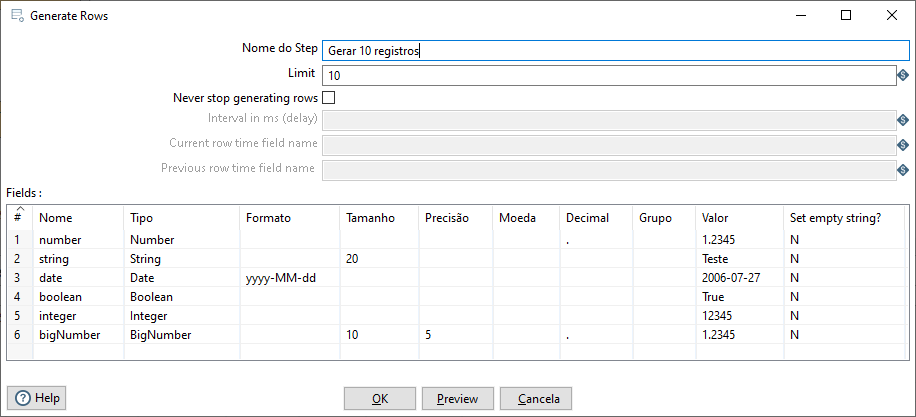This screenshot has width=916, height=417.
Task: Click the Tamanho cell with value 20
Action: coord(379,259)
